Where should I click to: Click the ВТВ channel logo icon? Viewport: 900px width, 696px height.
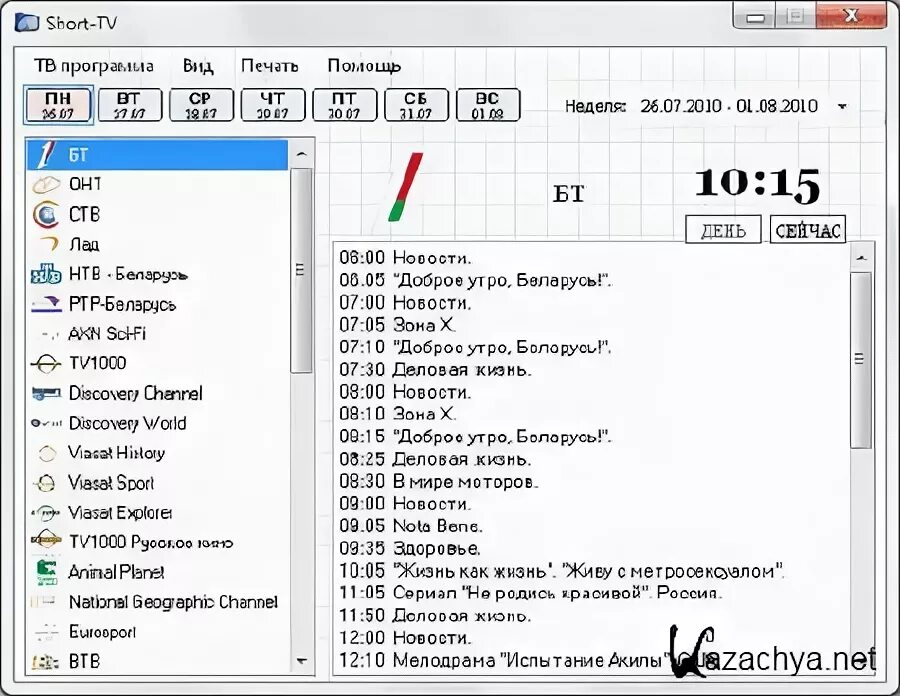(45, 662)
